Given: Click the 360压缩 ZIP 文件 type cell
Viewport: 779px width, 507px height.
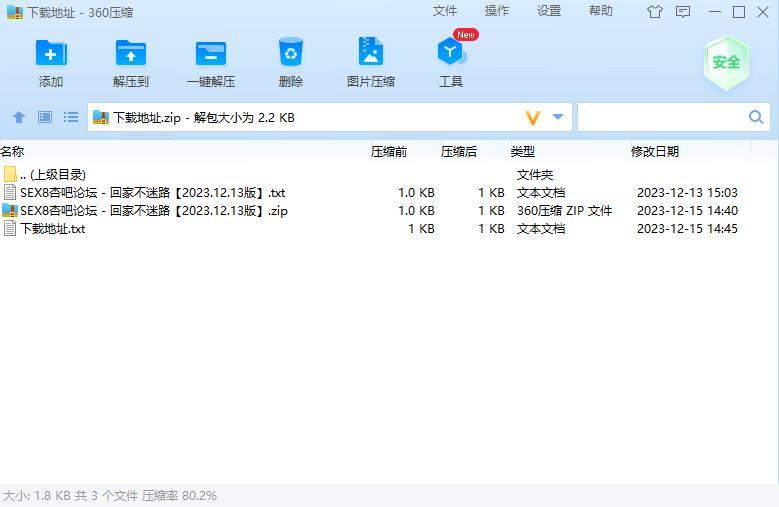Looking at the screenshot, I should tap(564, 211).
